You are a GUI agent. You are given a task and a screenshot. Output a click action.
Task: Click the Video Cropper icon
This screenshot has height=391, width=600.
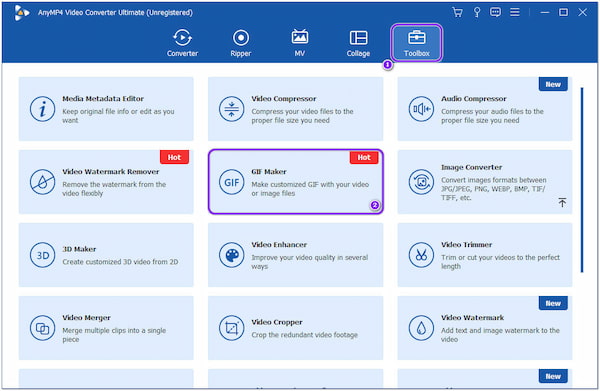[232, 328]
